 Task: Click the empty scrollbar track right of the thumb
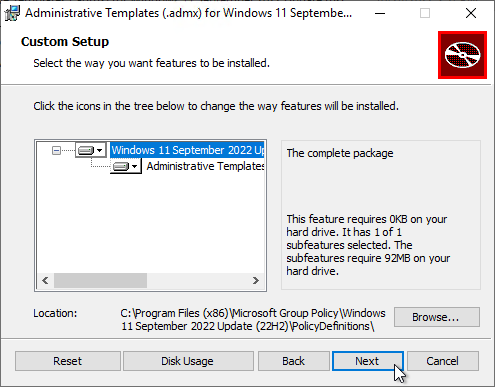[197, 280]
